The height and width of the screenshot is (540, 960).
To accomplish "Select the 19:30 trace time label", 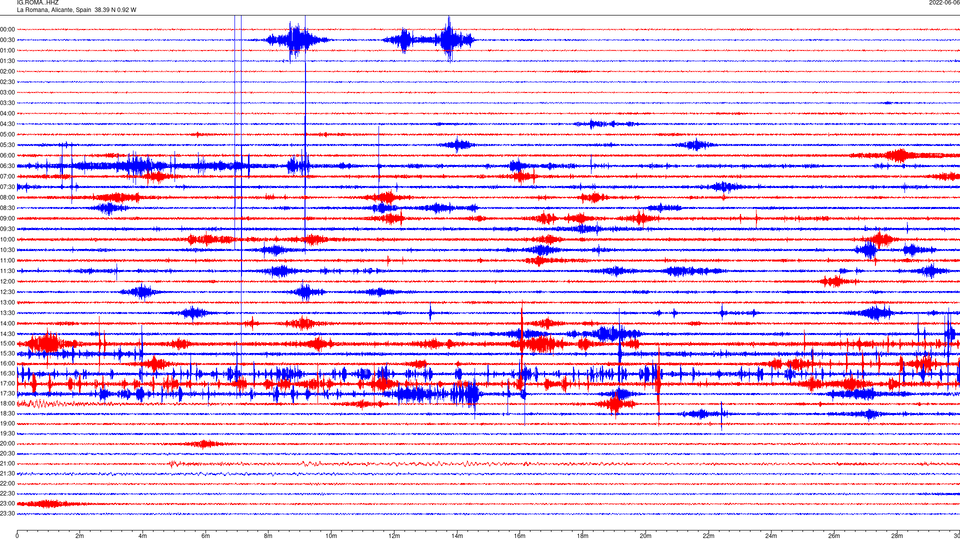I will (7, 433).
